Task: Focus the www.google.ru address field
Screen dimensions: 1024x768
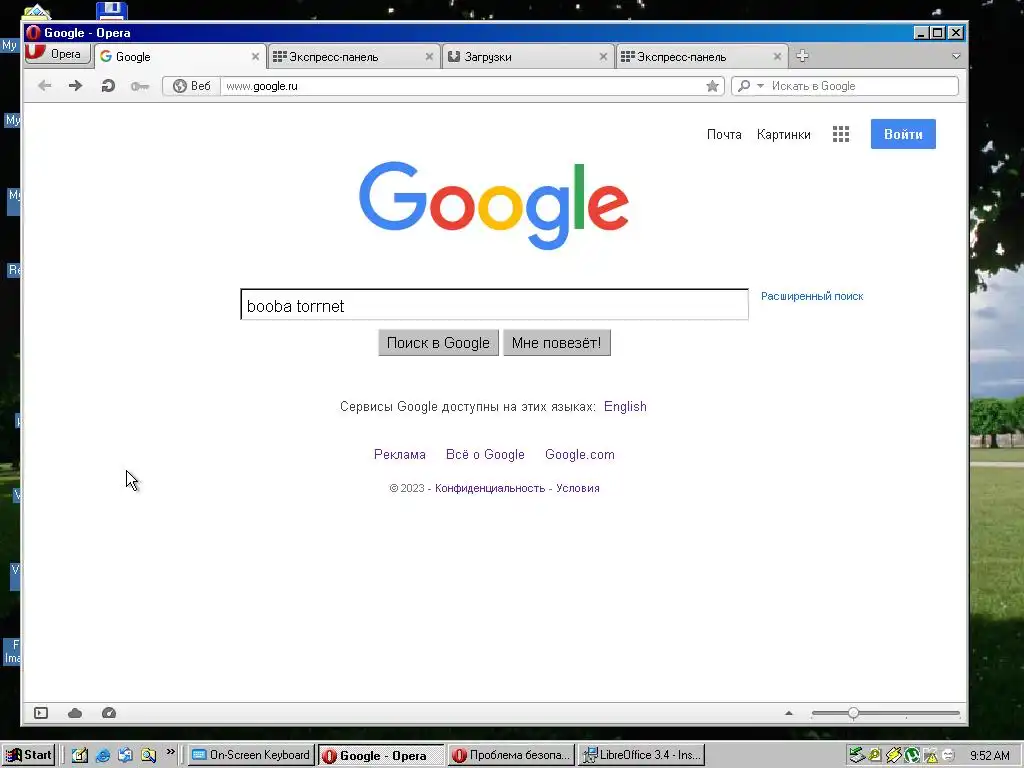Action: tap(460, 86)
